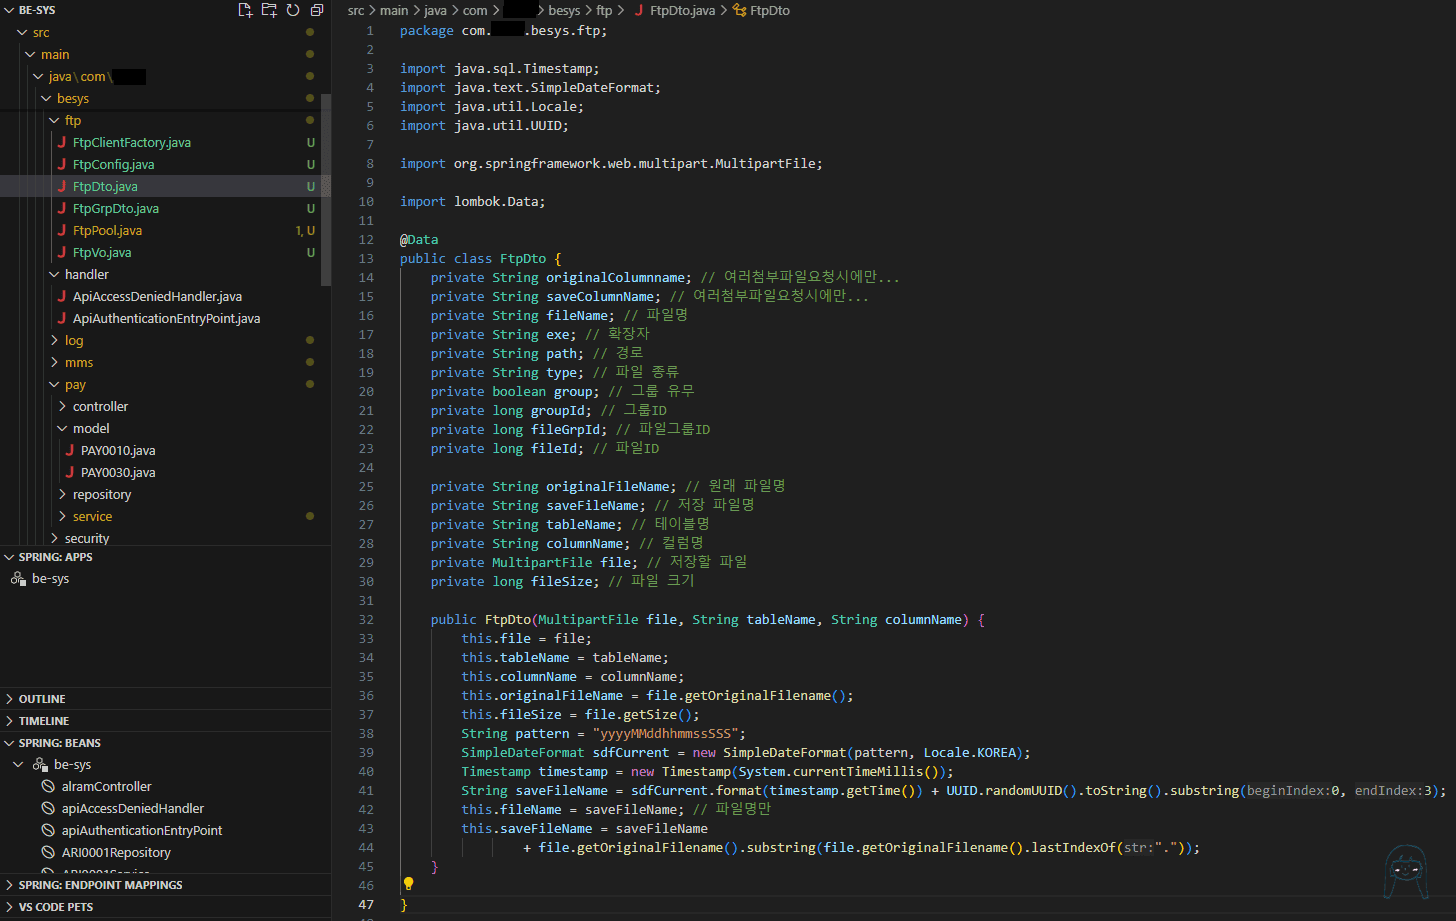Click the @Data annotation on line 12
The width and height of the screenshot is (1456, 921).
coord(419,240)
